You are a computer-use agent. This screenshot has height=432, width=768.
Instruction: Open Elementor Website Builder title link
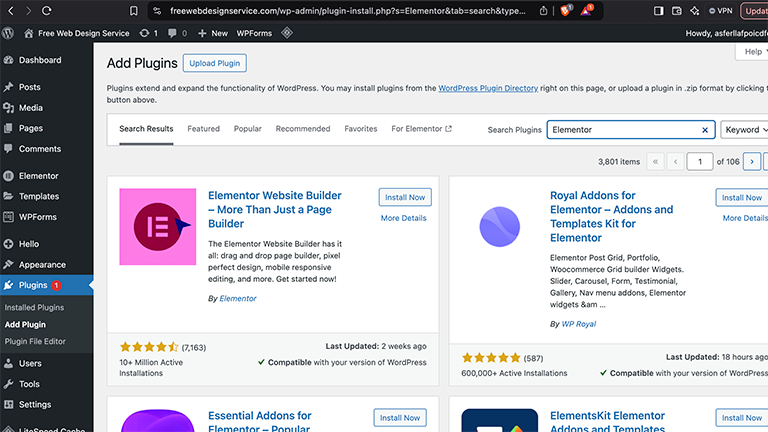pos(275,210)
